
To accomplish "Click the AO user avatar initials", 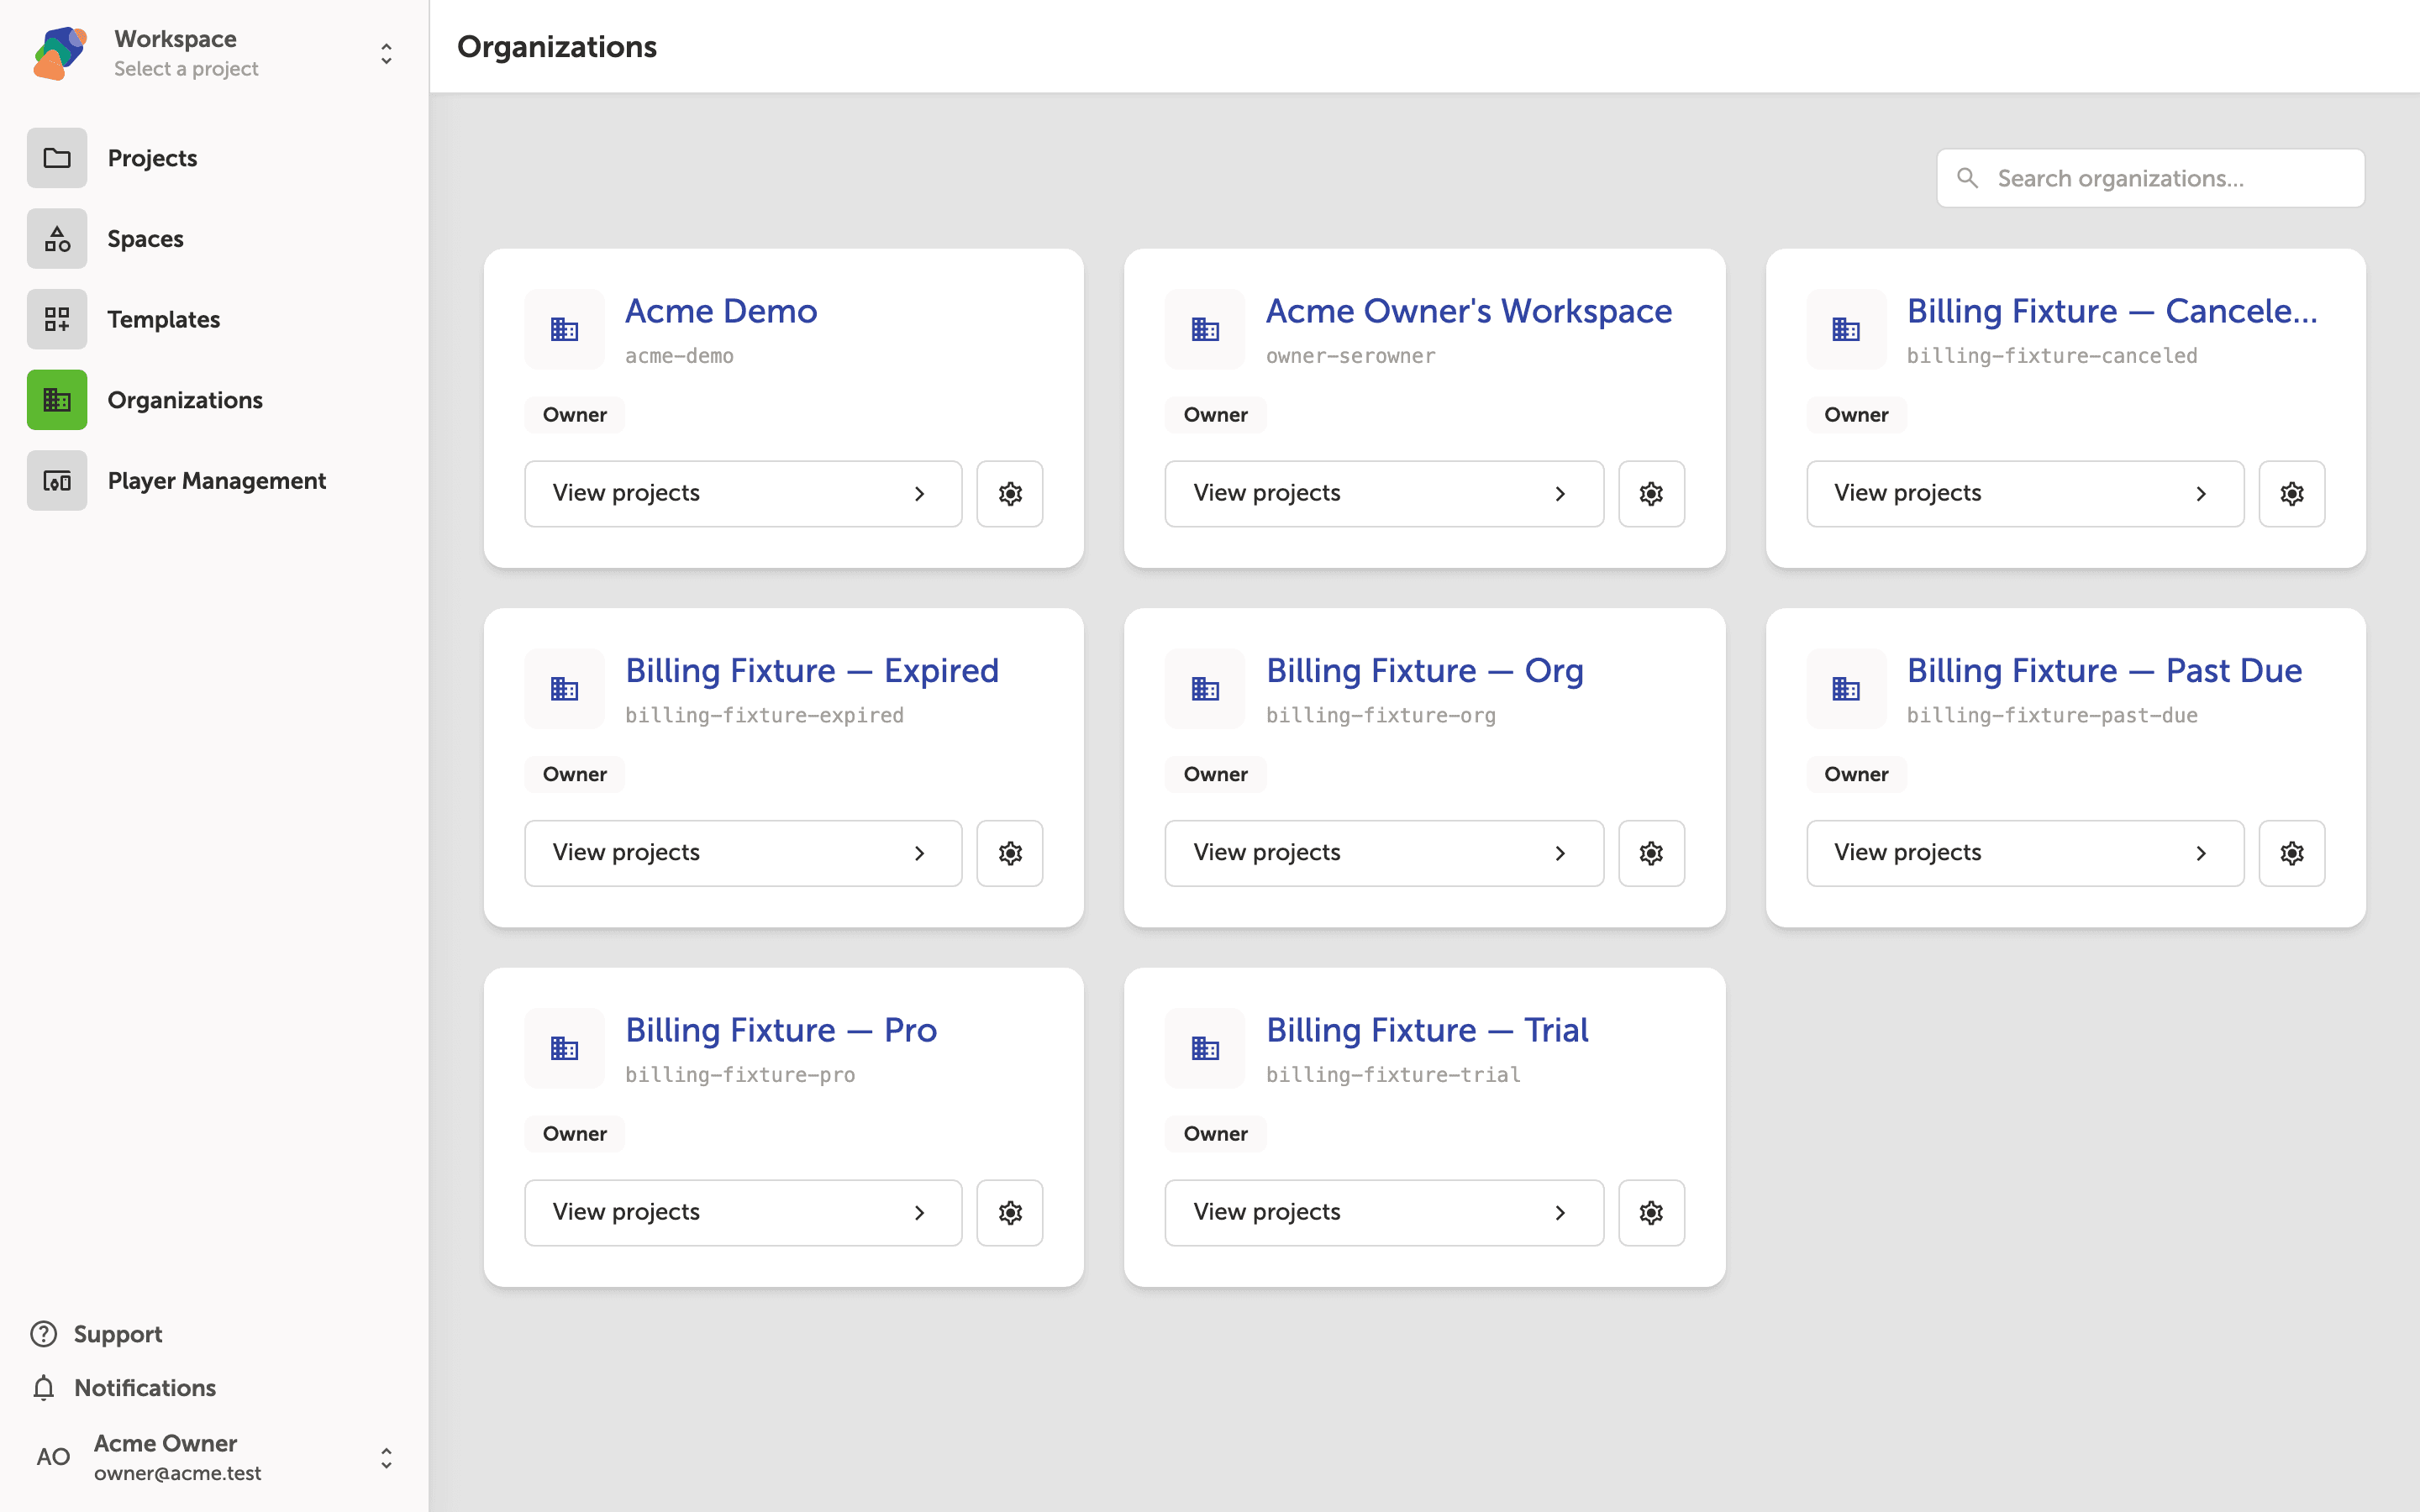I will click(53, 1457).
